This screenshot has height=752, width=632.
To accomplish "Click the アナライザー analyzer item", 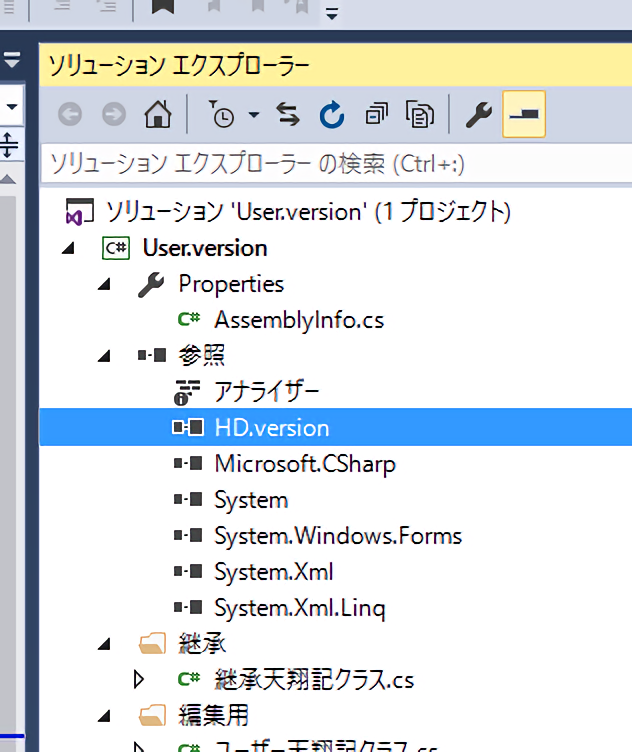I will (266, 392).
